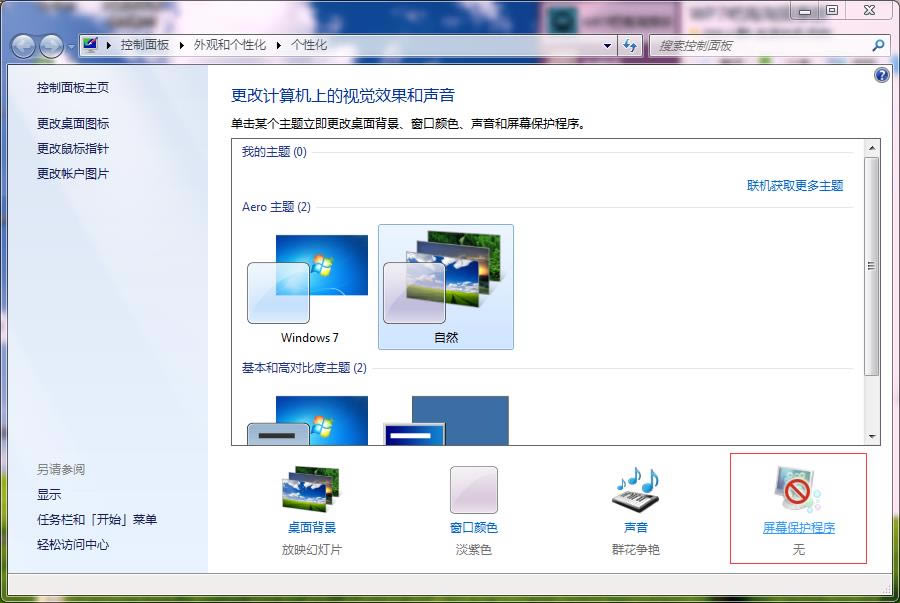The height and width of the screenshot is (603, 900).
Task: Open 声音 sound settings icon
Action: (x=636, y=490)
